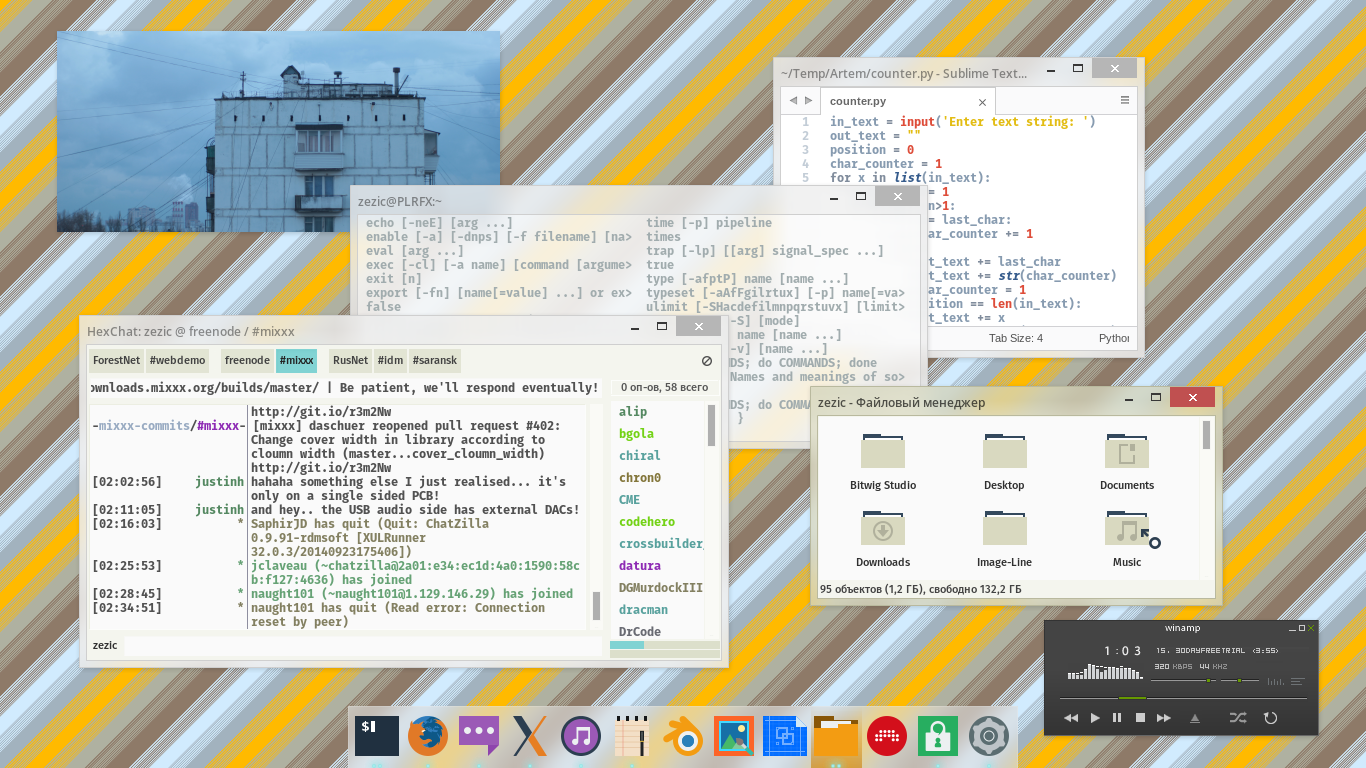The height and width of the screenshot is (768, 1366).
Task: Launch Firefox from the dock
Action: coord(428,737)
